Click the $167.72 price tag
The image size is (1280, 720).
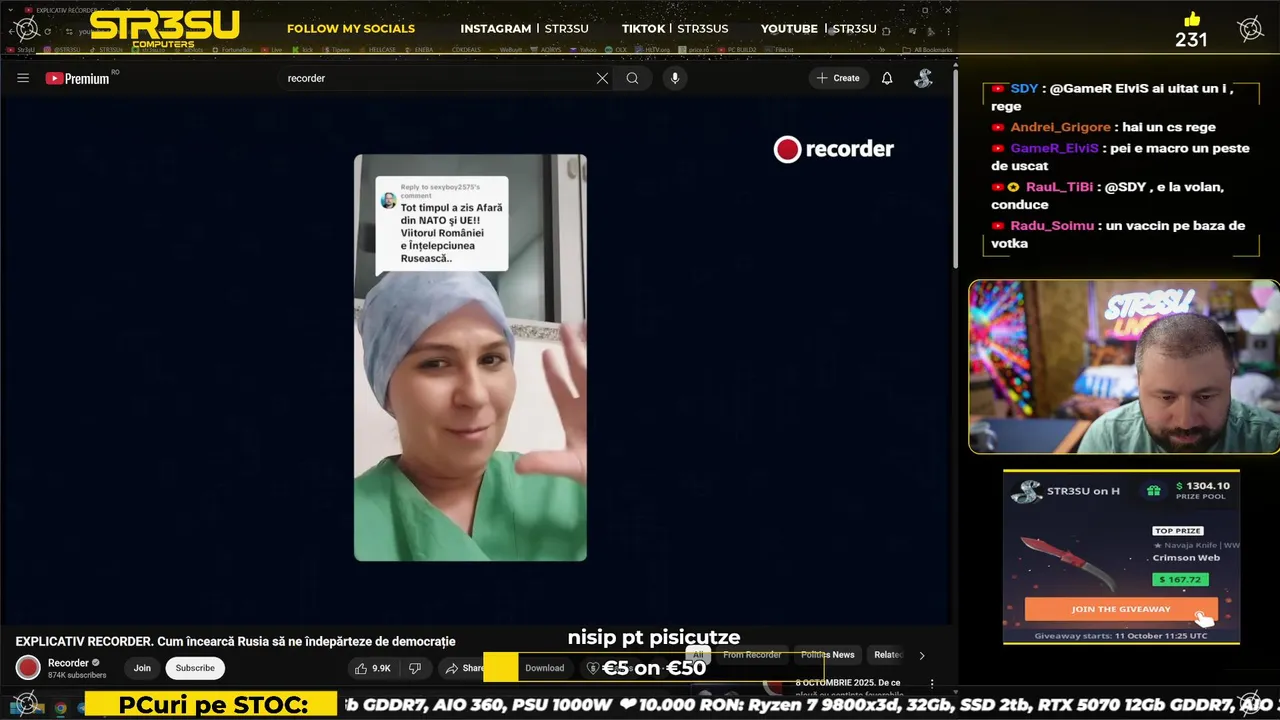coord(1181,579)
